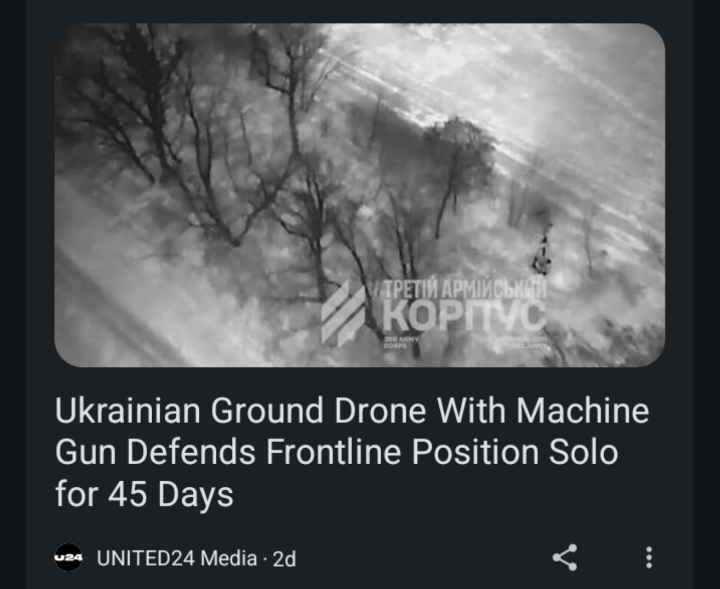Click the word 'Ukrainian' starting the headline
Viewport: 720px width, 589px height.
pos(128,410)
